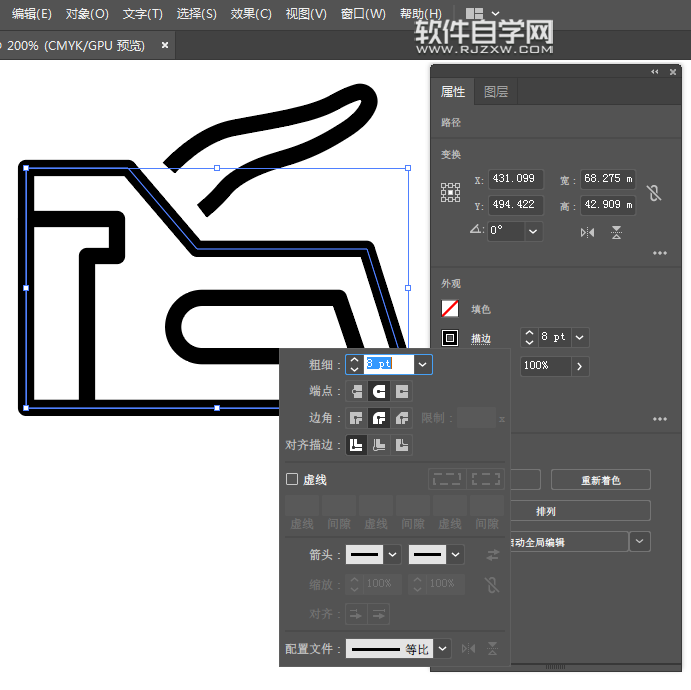The image size is (691, 690).
Task: Enable the 虚线 dashed line checkbox
Action: tap(292, 479)
